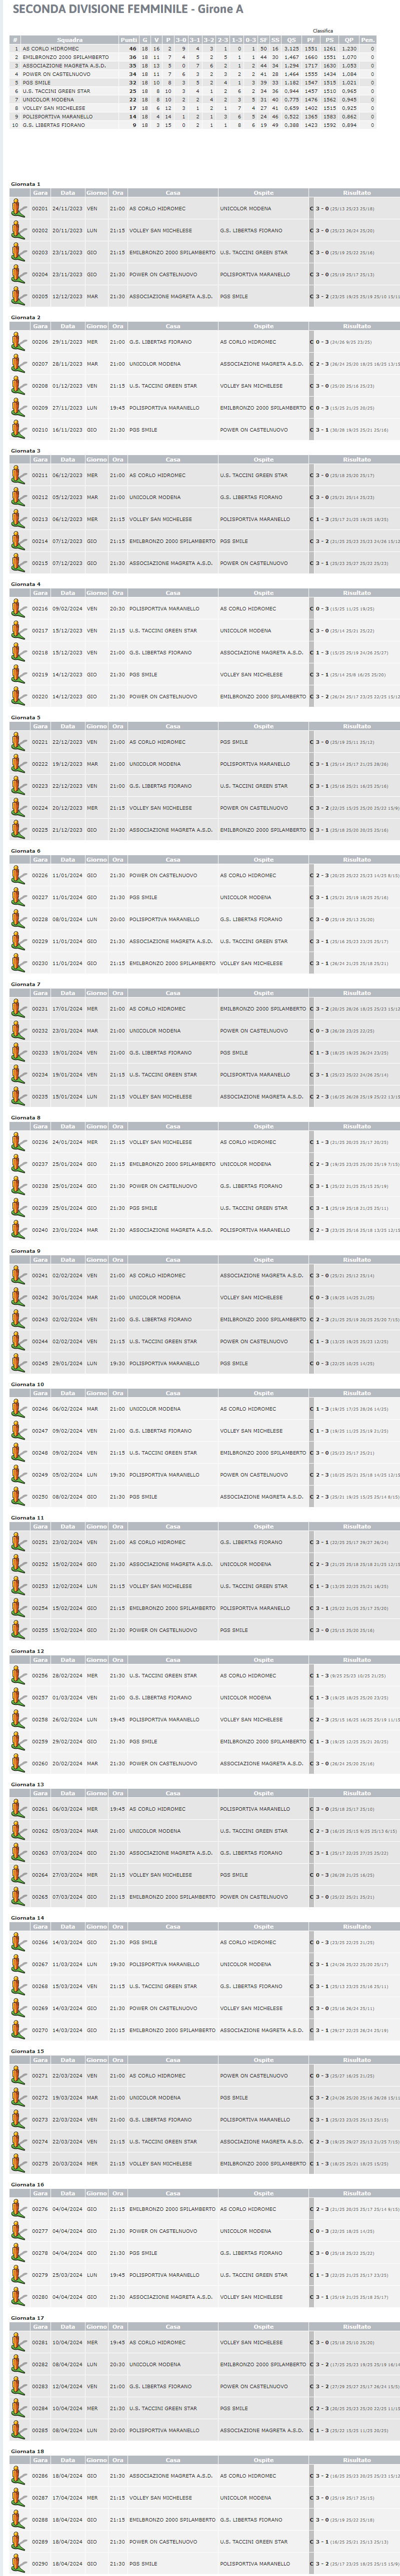Open match icon for gara 00252
Viewport: 400px width, 2576px height.
point(18,1564)
